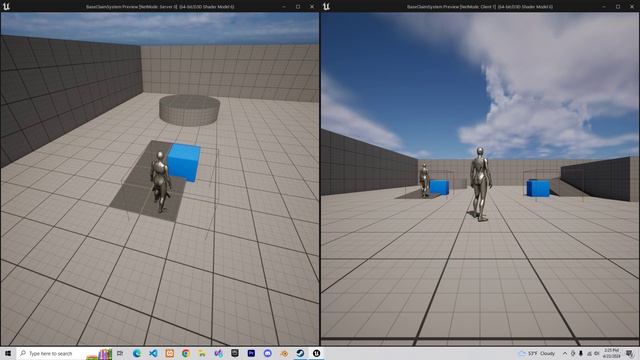Close the Client preview window
Viewport: 640px width, 360px height.
[632, 7]
